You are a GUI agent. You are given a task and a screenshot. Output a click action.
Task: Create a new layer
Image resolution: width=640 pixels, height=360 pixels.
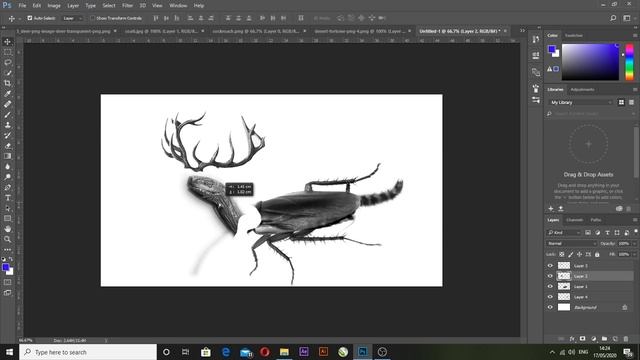(x=615, y=339)
